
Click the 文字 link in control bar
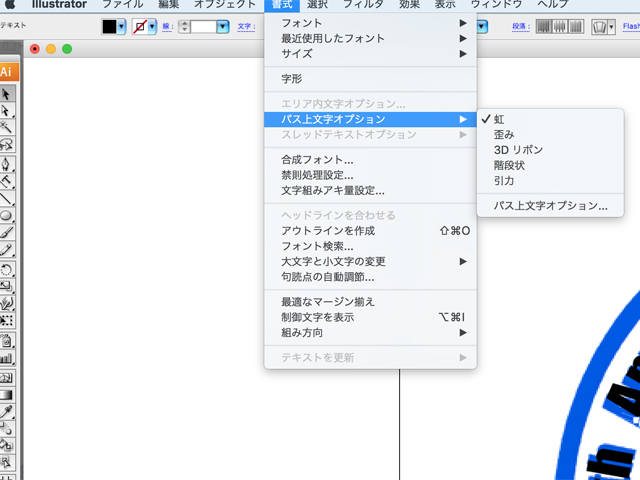click(246, 27)
